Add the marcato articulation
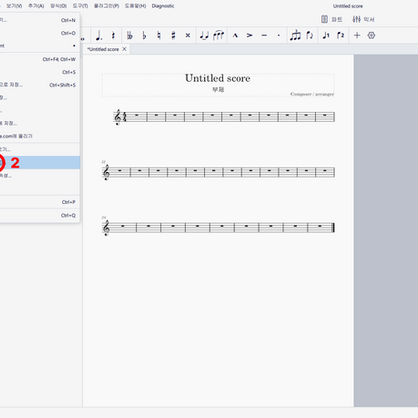 (235, 35)
